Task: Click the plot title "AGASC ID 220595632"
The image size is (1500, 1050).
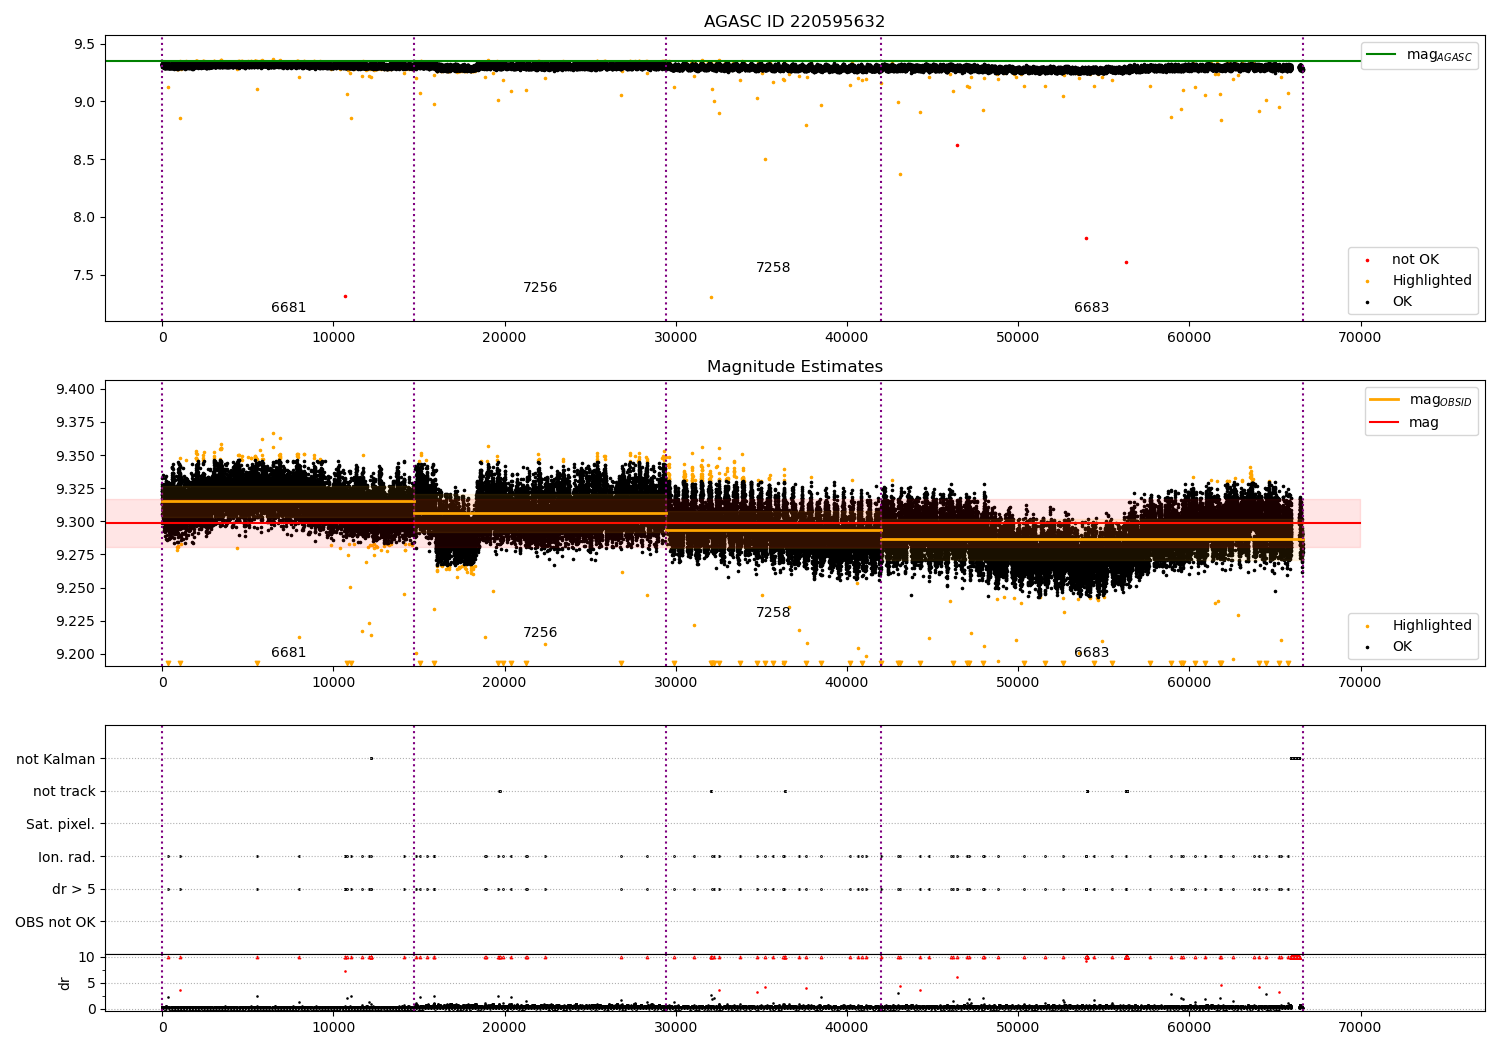Action: [x=794, y=22]
